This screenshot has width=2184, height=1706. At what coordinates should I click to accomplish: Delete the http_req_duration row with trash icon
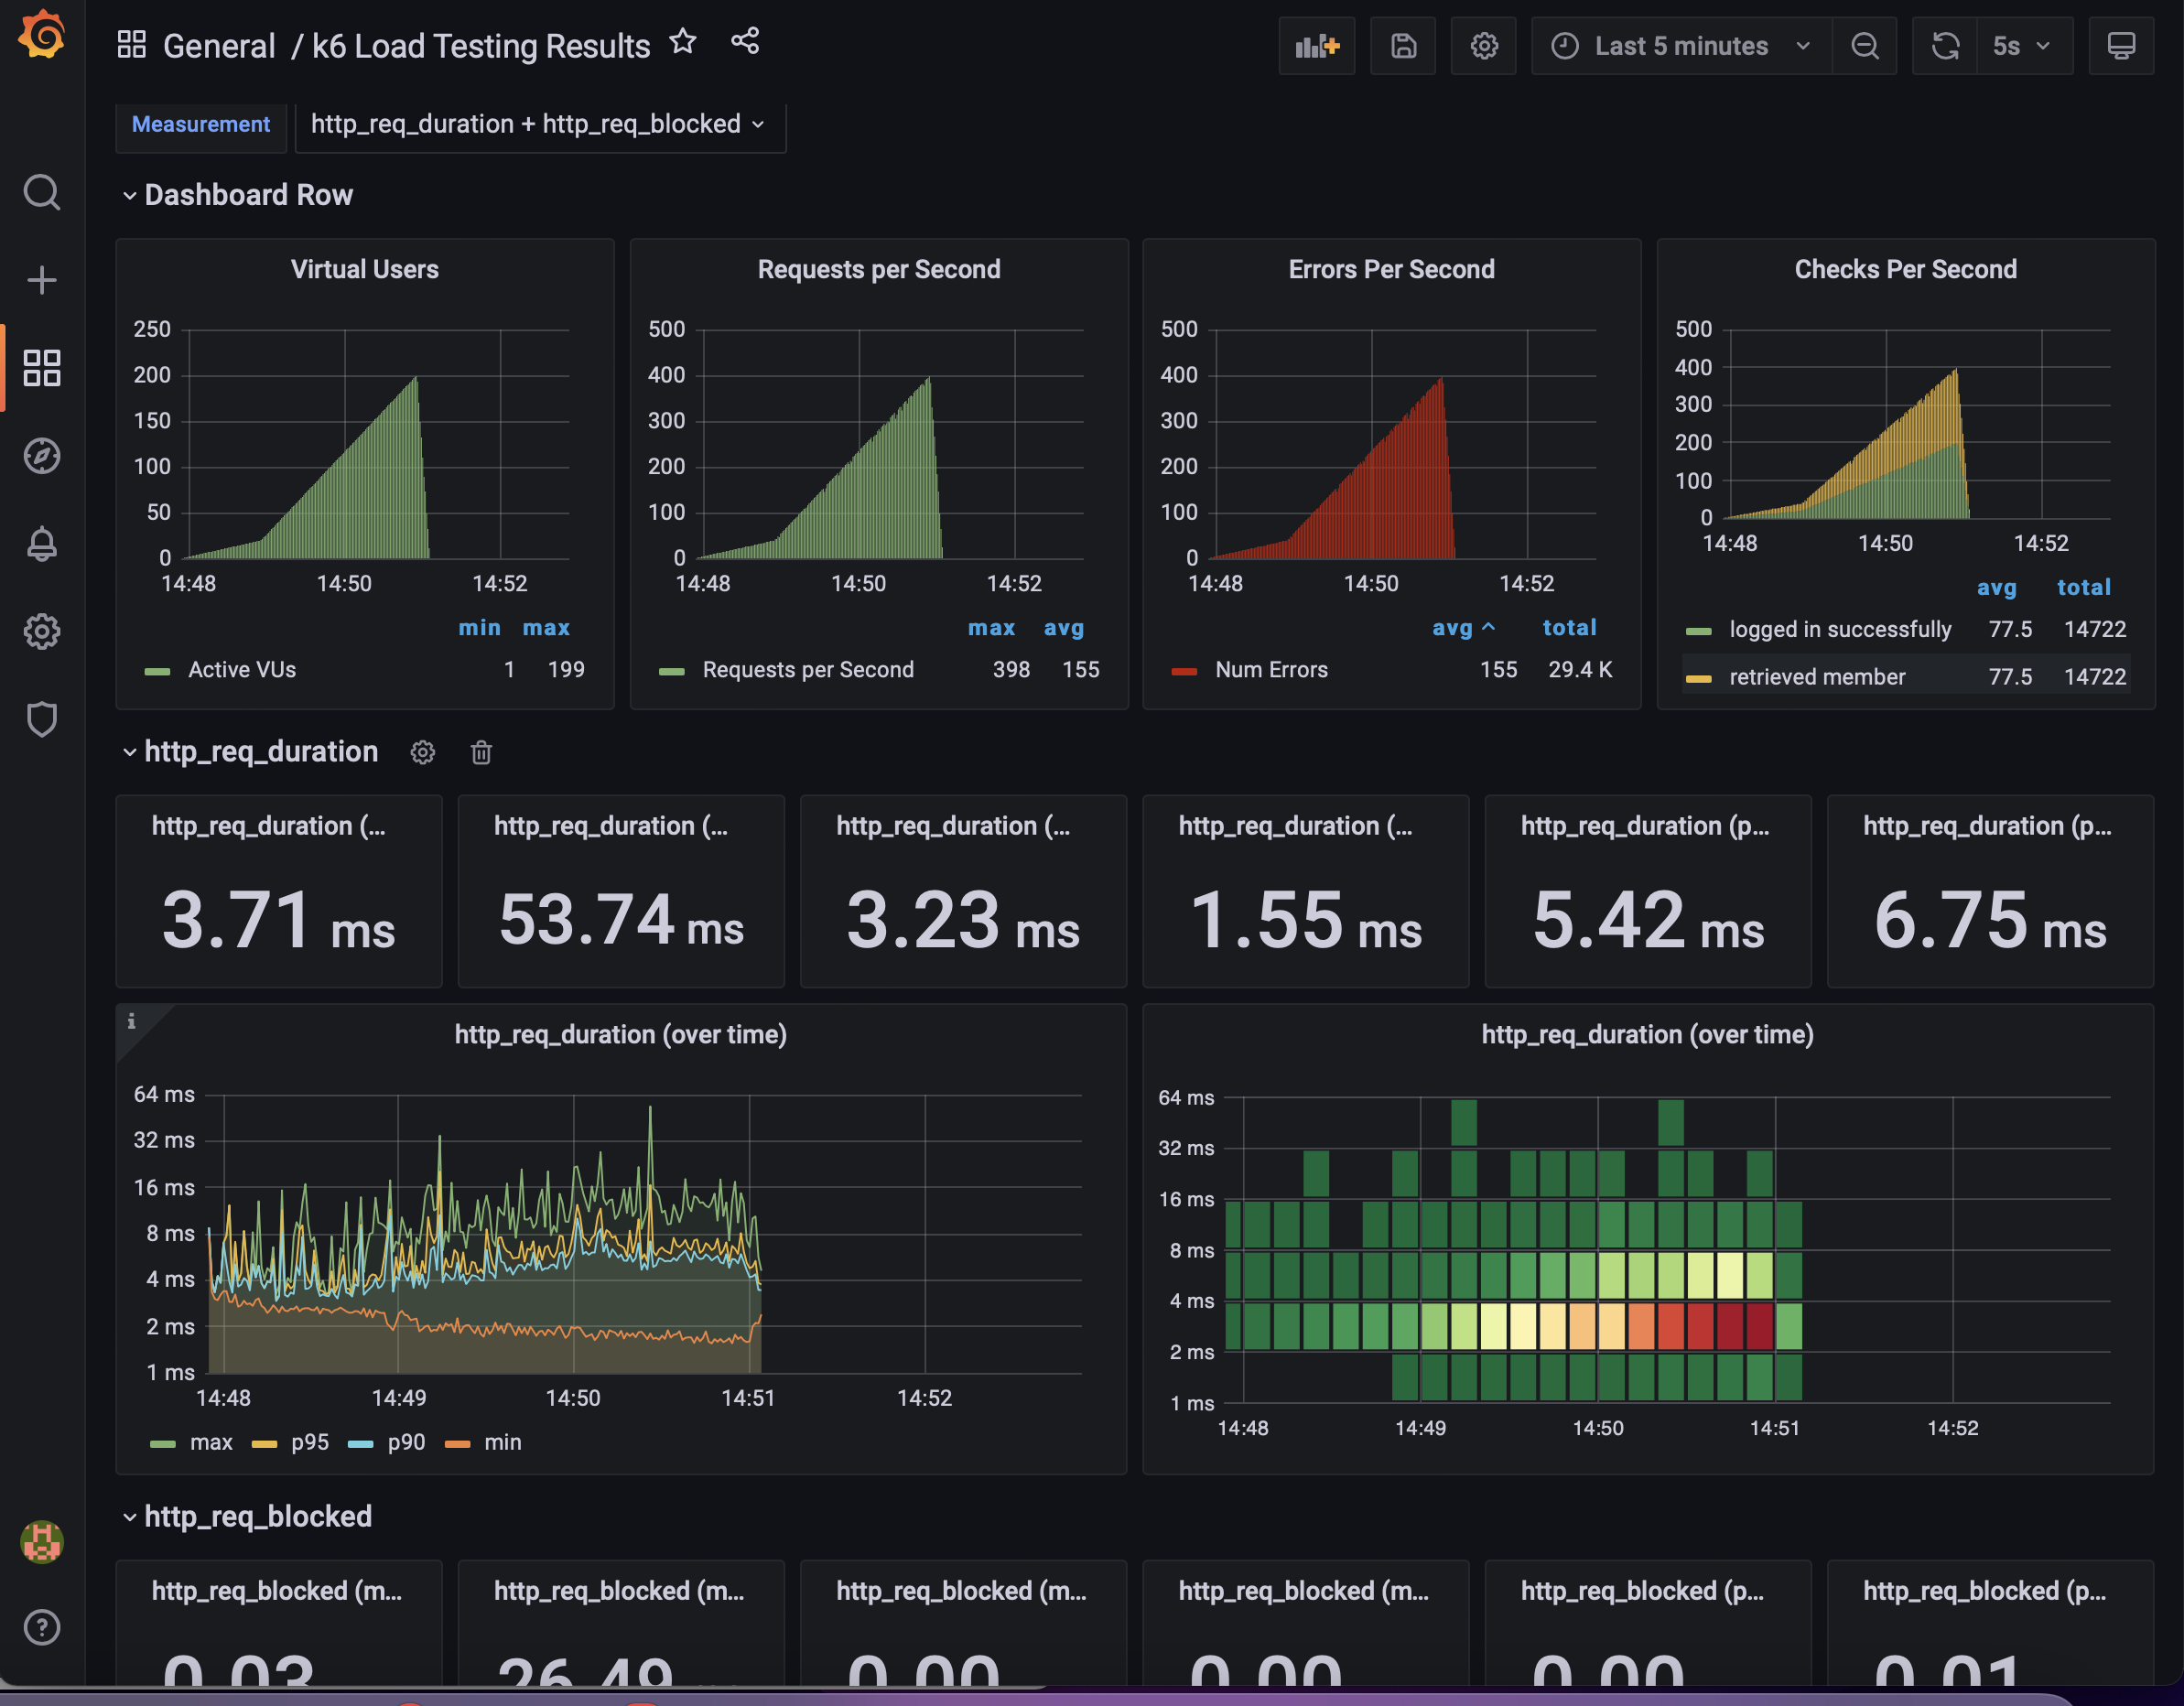point(481,752)
